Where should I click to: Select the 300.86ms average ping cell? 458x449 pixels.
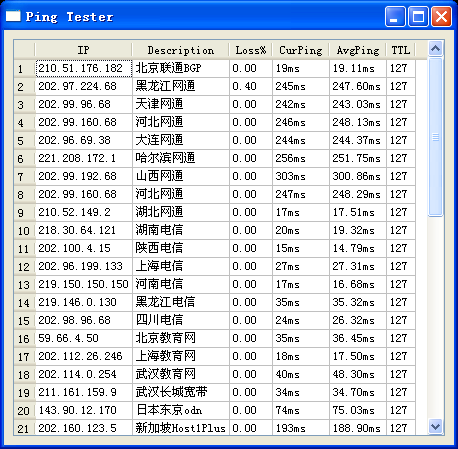pyautogui.click(x=358, y=176)
